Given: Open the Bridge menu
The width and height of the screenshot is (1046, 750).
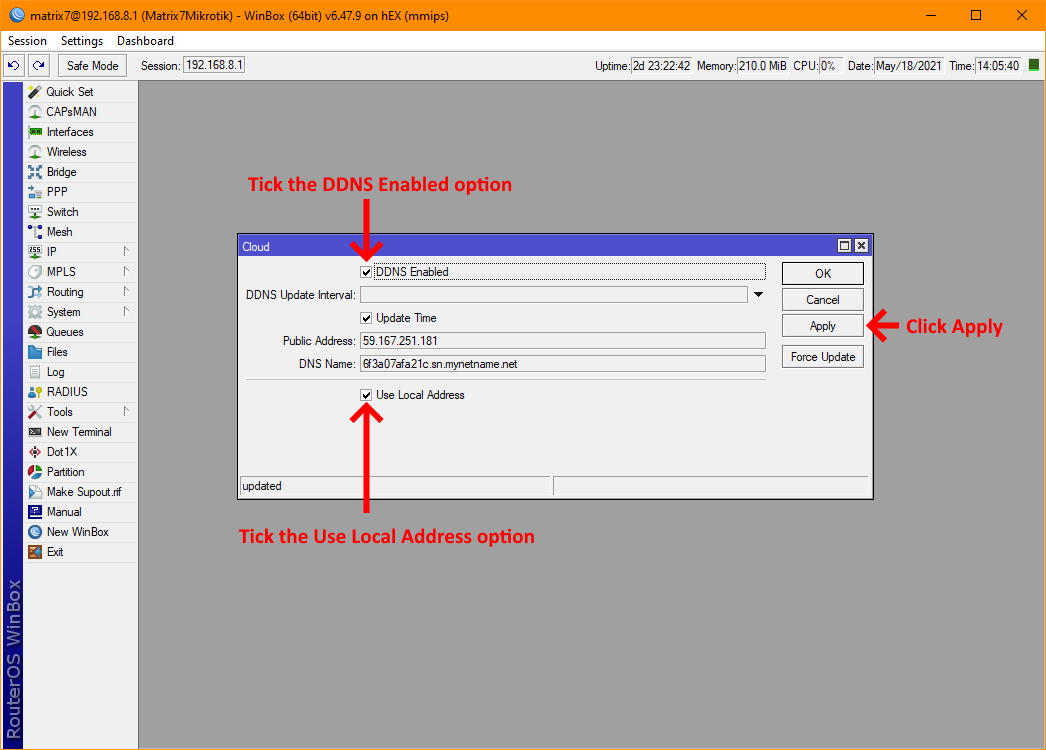Looking at the screenshot, I should click(x=80, y=172).
